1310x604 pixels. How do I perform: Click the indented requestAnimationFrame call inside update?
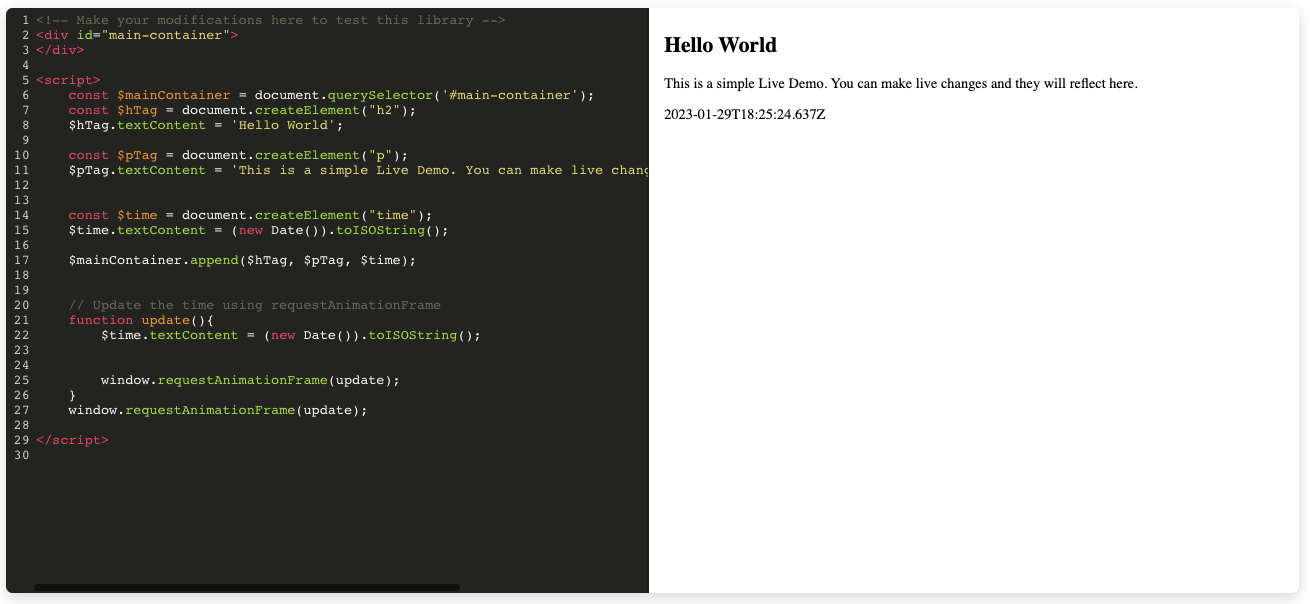pyautogui.click(x=250, y=380)
